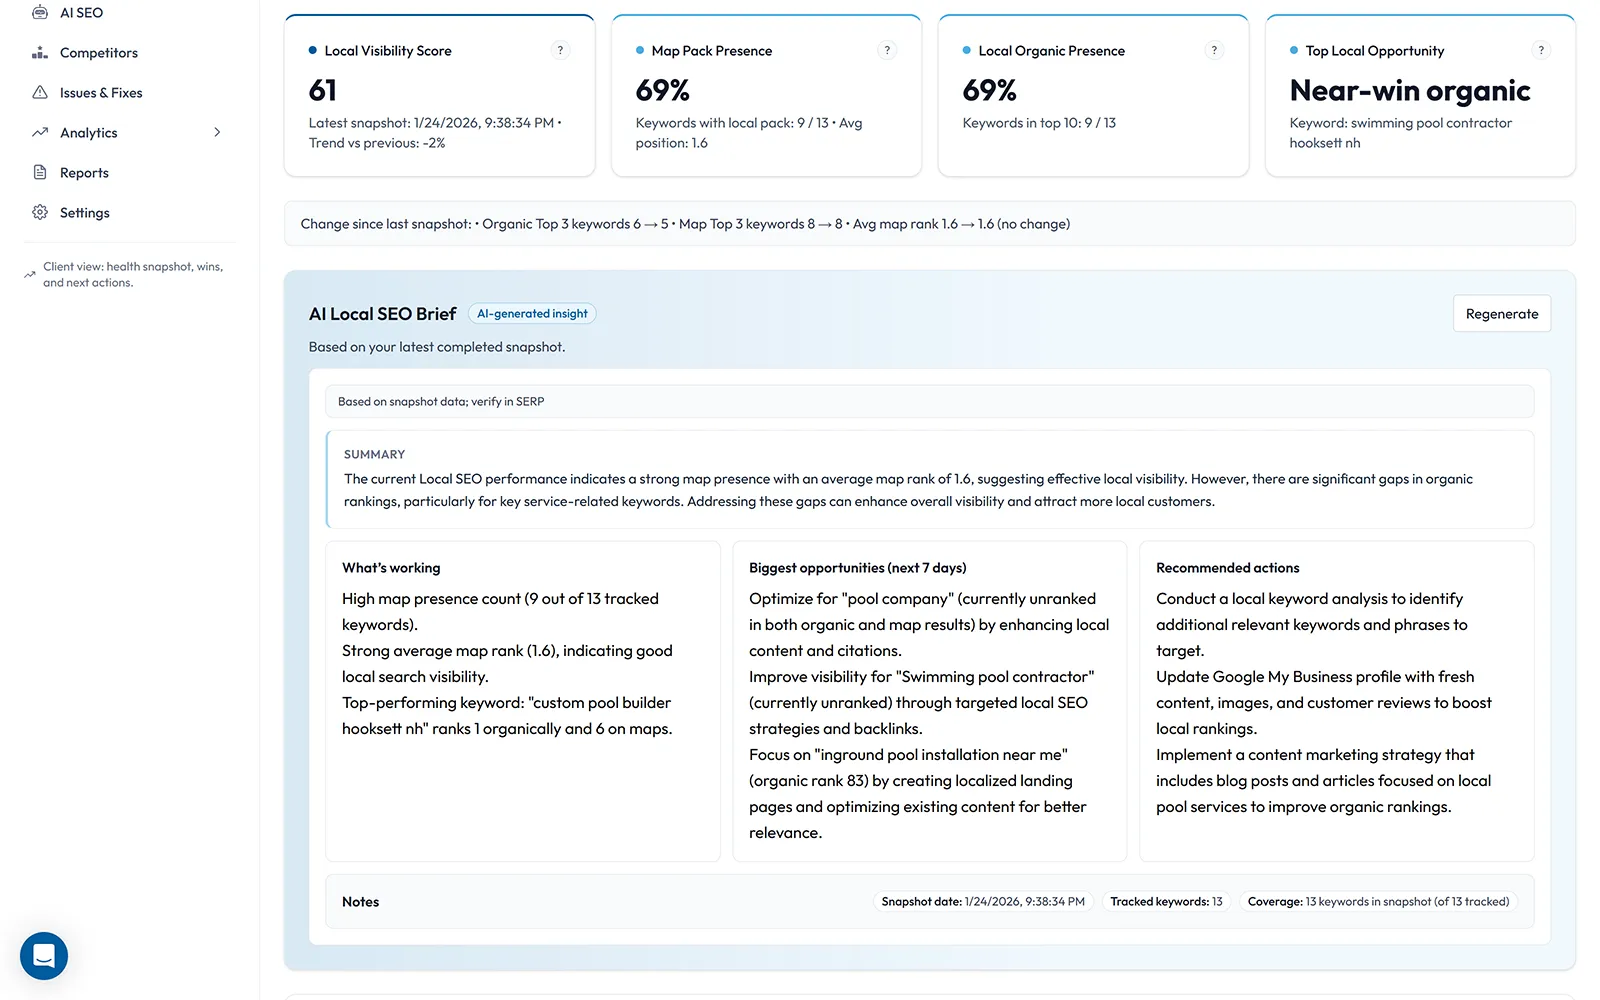Select the Snapshot date chip
The image size is (1600, 1000).
click(x=982, y=901)
